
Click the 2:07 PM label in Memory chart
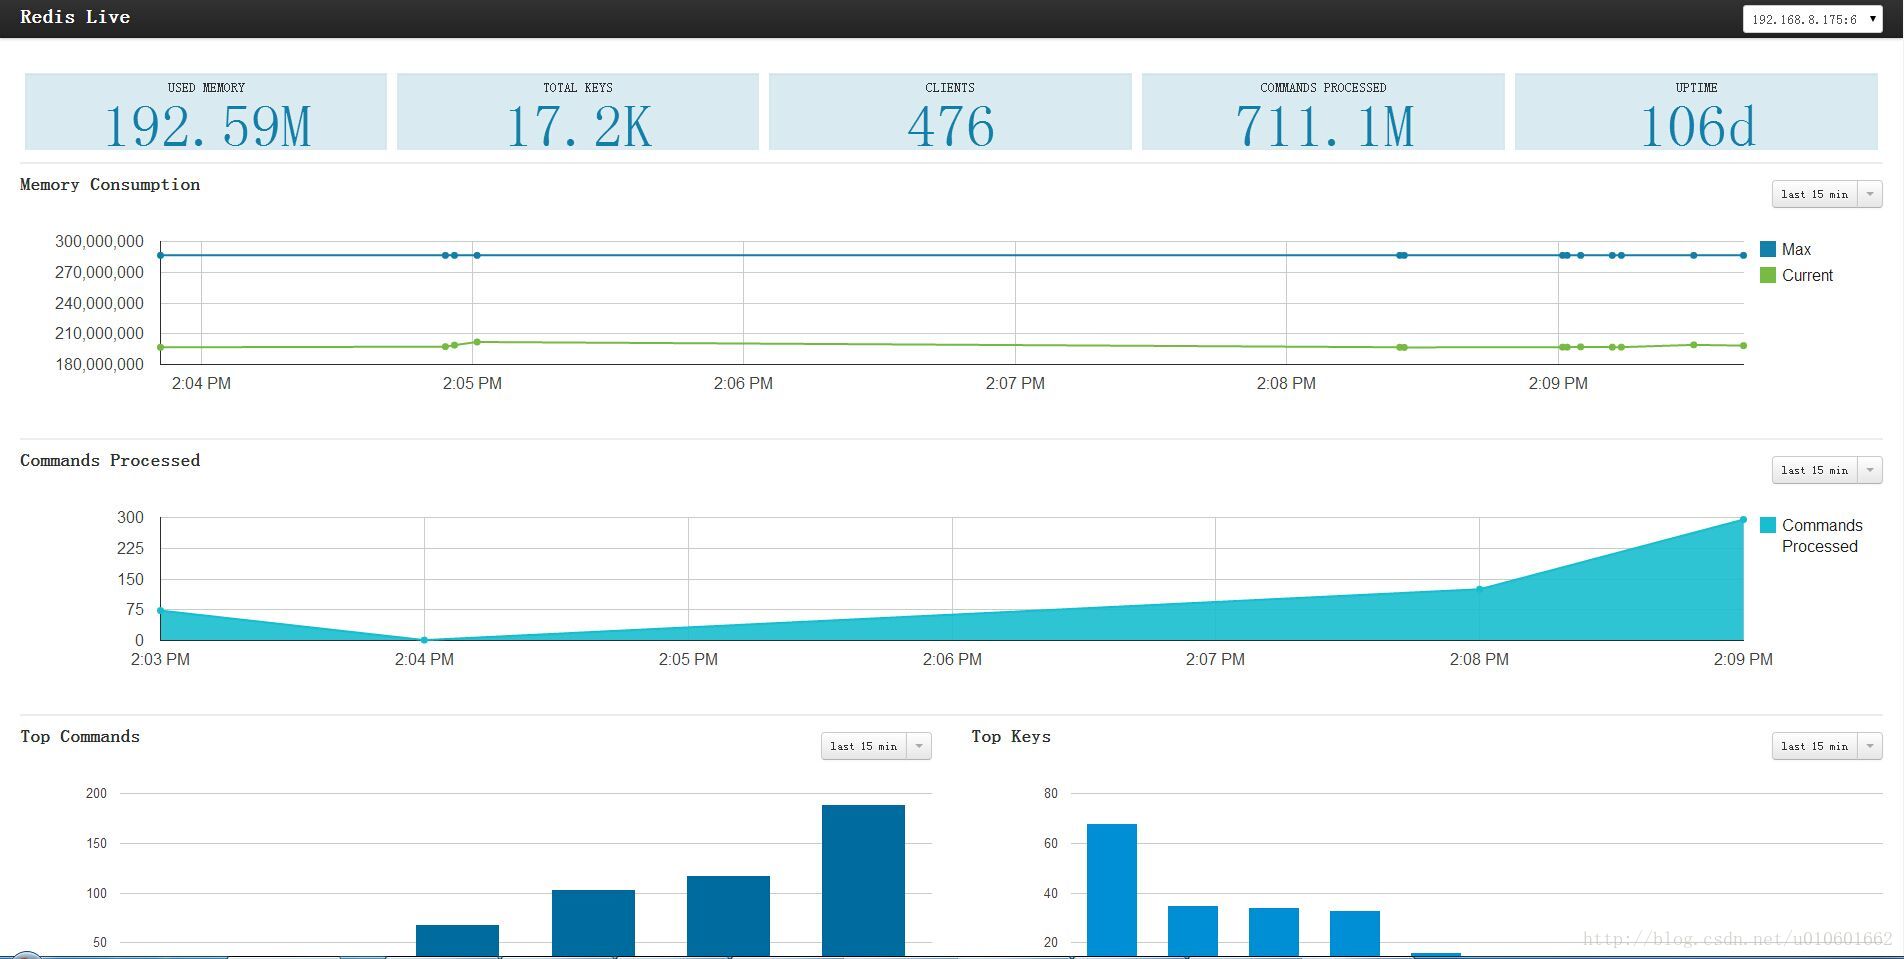pyautogui.click(x=1015, y=383)
